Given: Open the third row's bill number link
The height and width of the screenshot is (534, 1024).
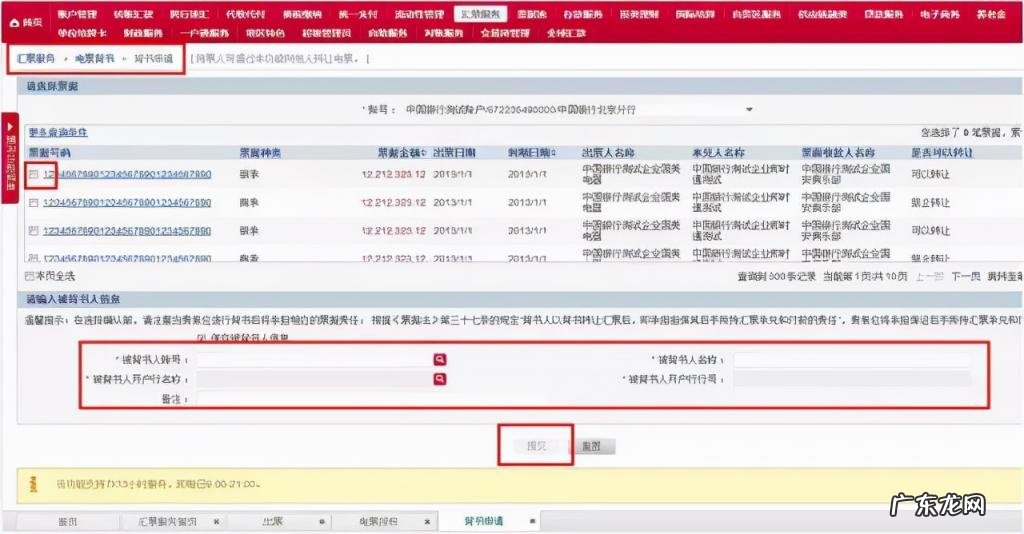Looking at the screenshot, I should (127, 230).
